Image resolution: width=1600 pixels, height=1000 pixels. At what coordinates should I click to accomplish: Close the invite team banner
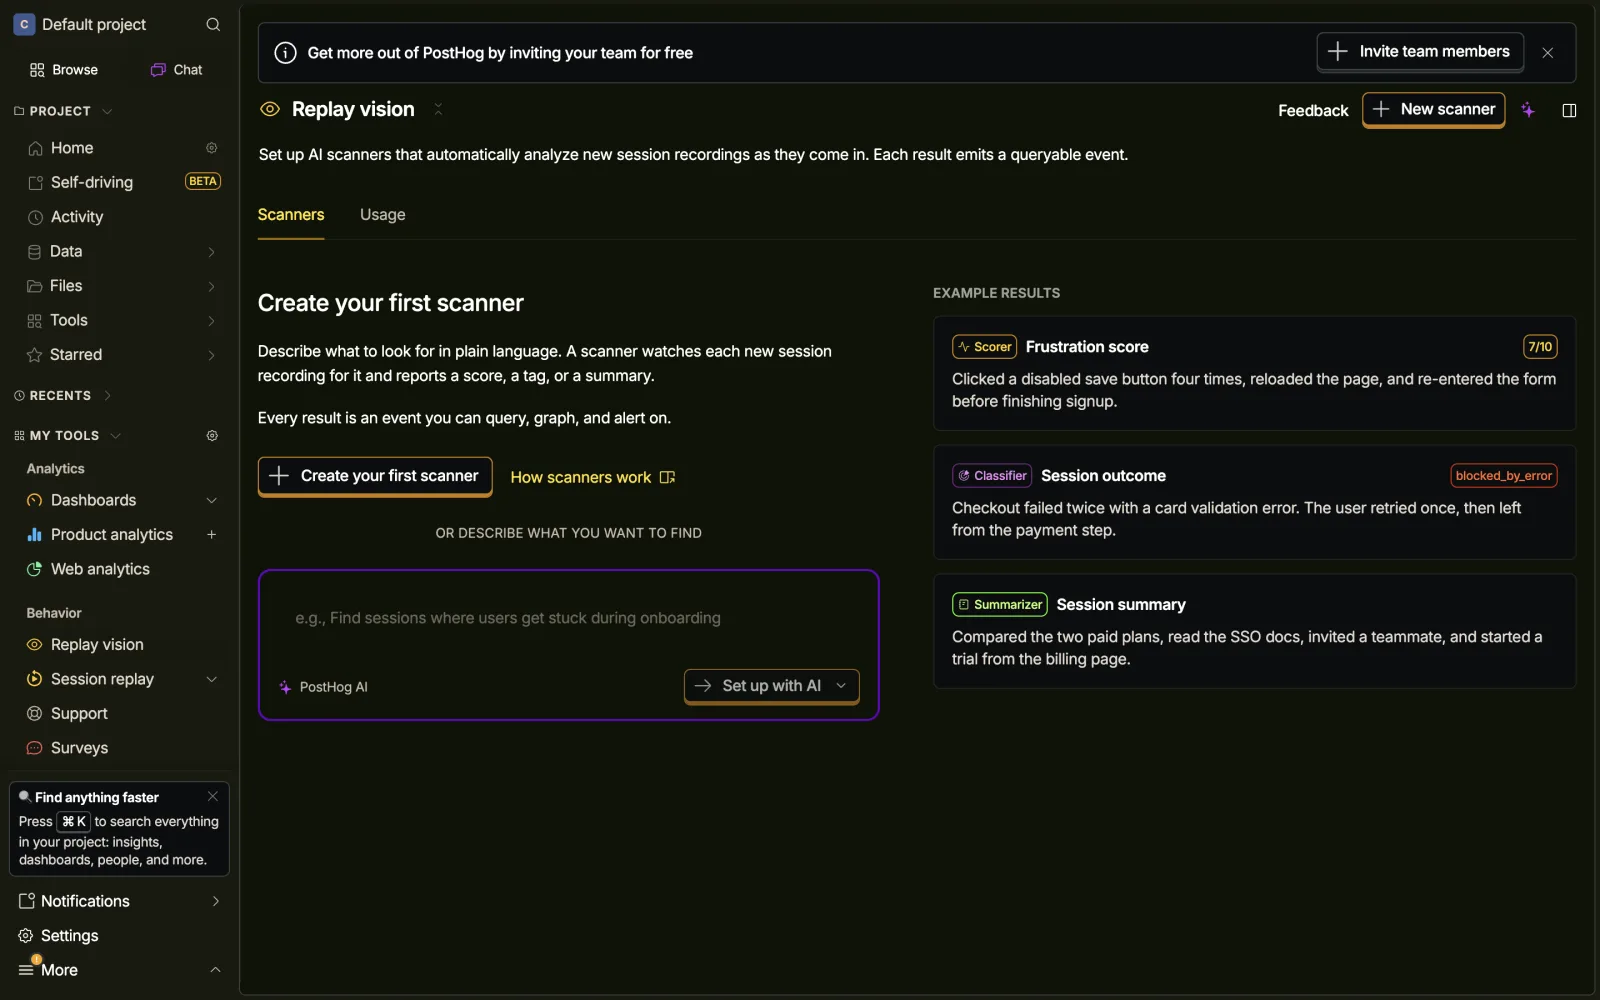coord(1548,53)
